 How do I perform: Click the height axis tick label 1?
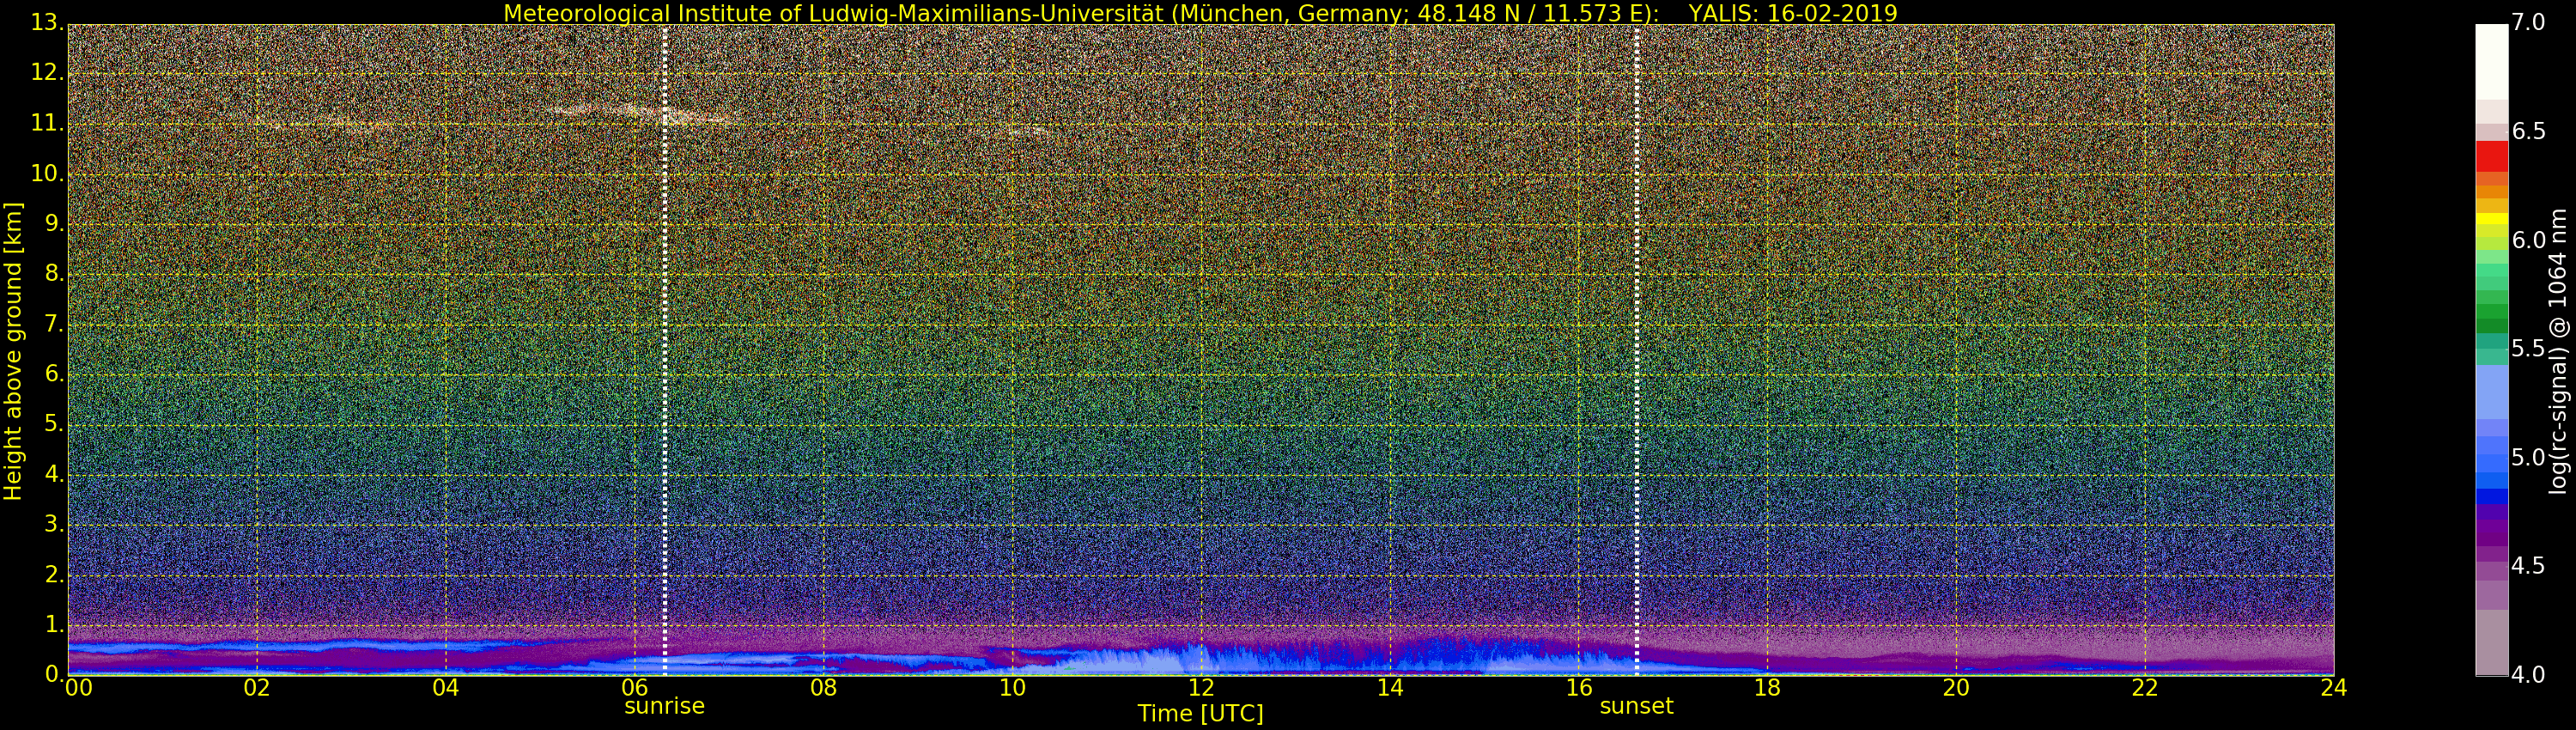point(54,624)
